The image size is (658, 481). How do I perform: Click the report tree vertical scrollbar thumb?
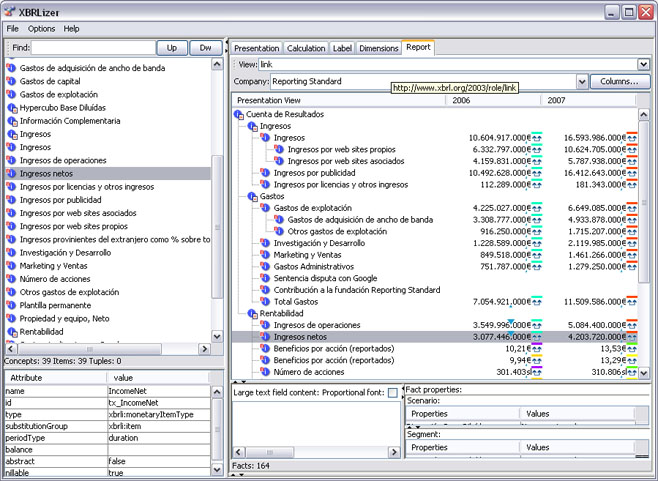pos(643,201)
